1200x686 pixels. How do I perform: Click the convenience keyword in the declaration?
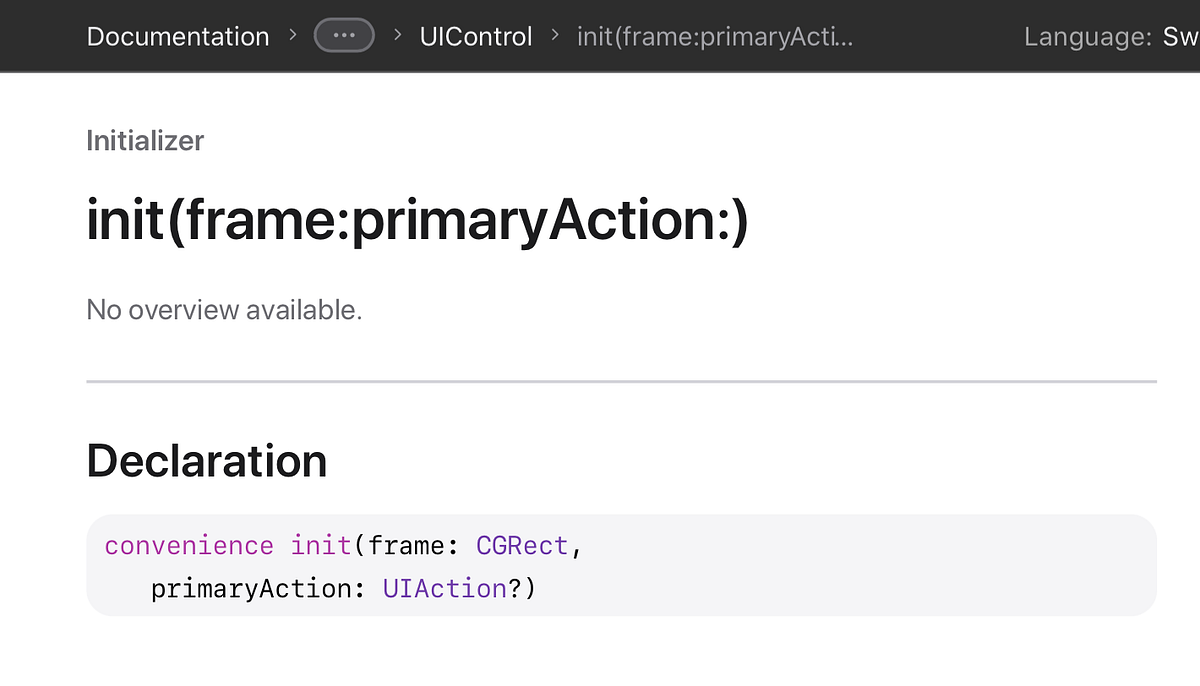click(188, 545)
